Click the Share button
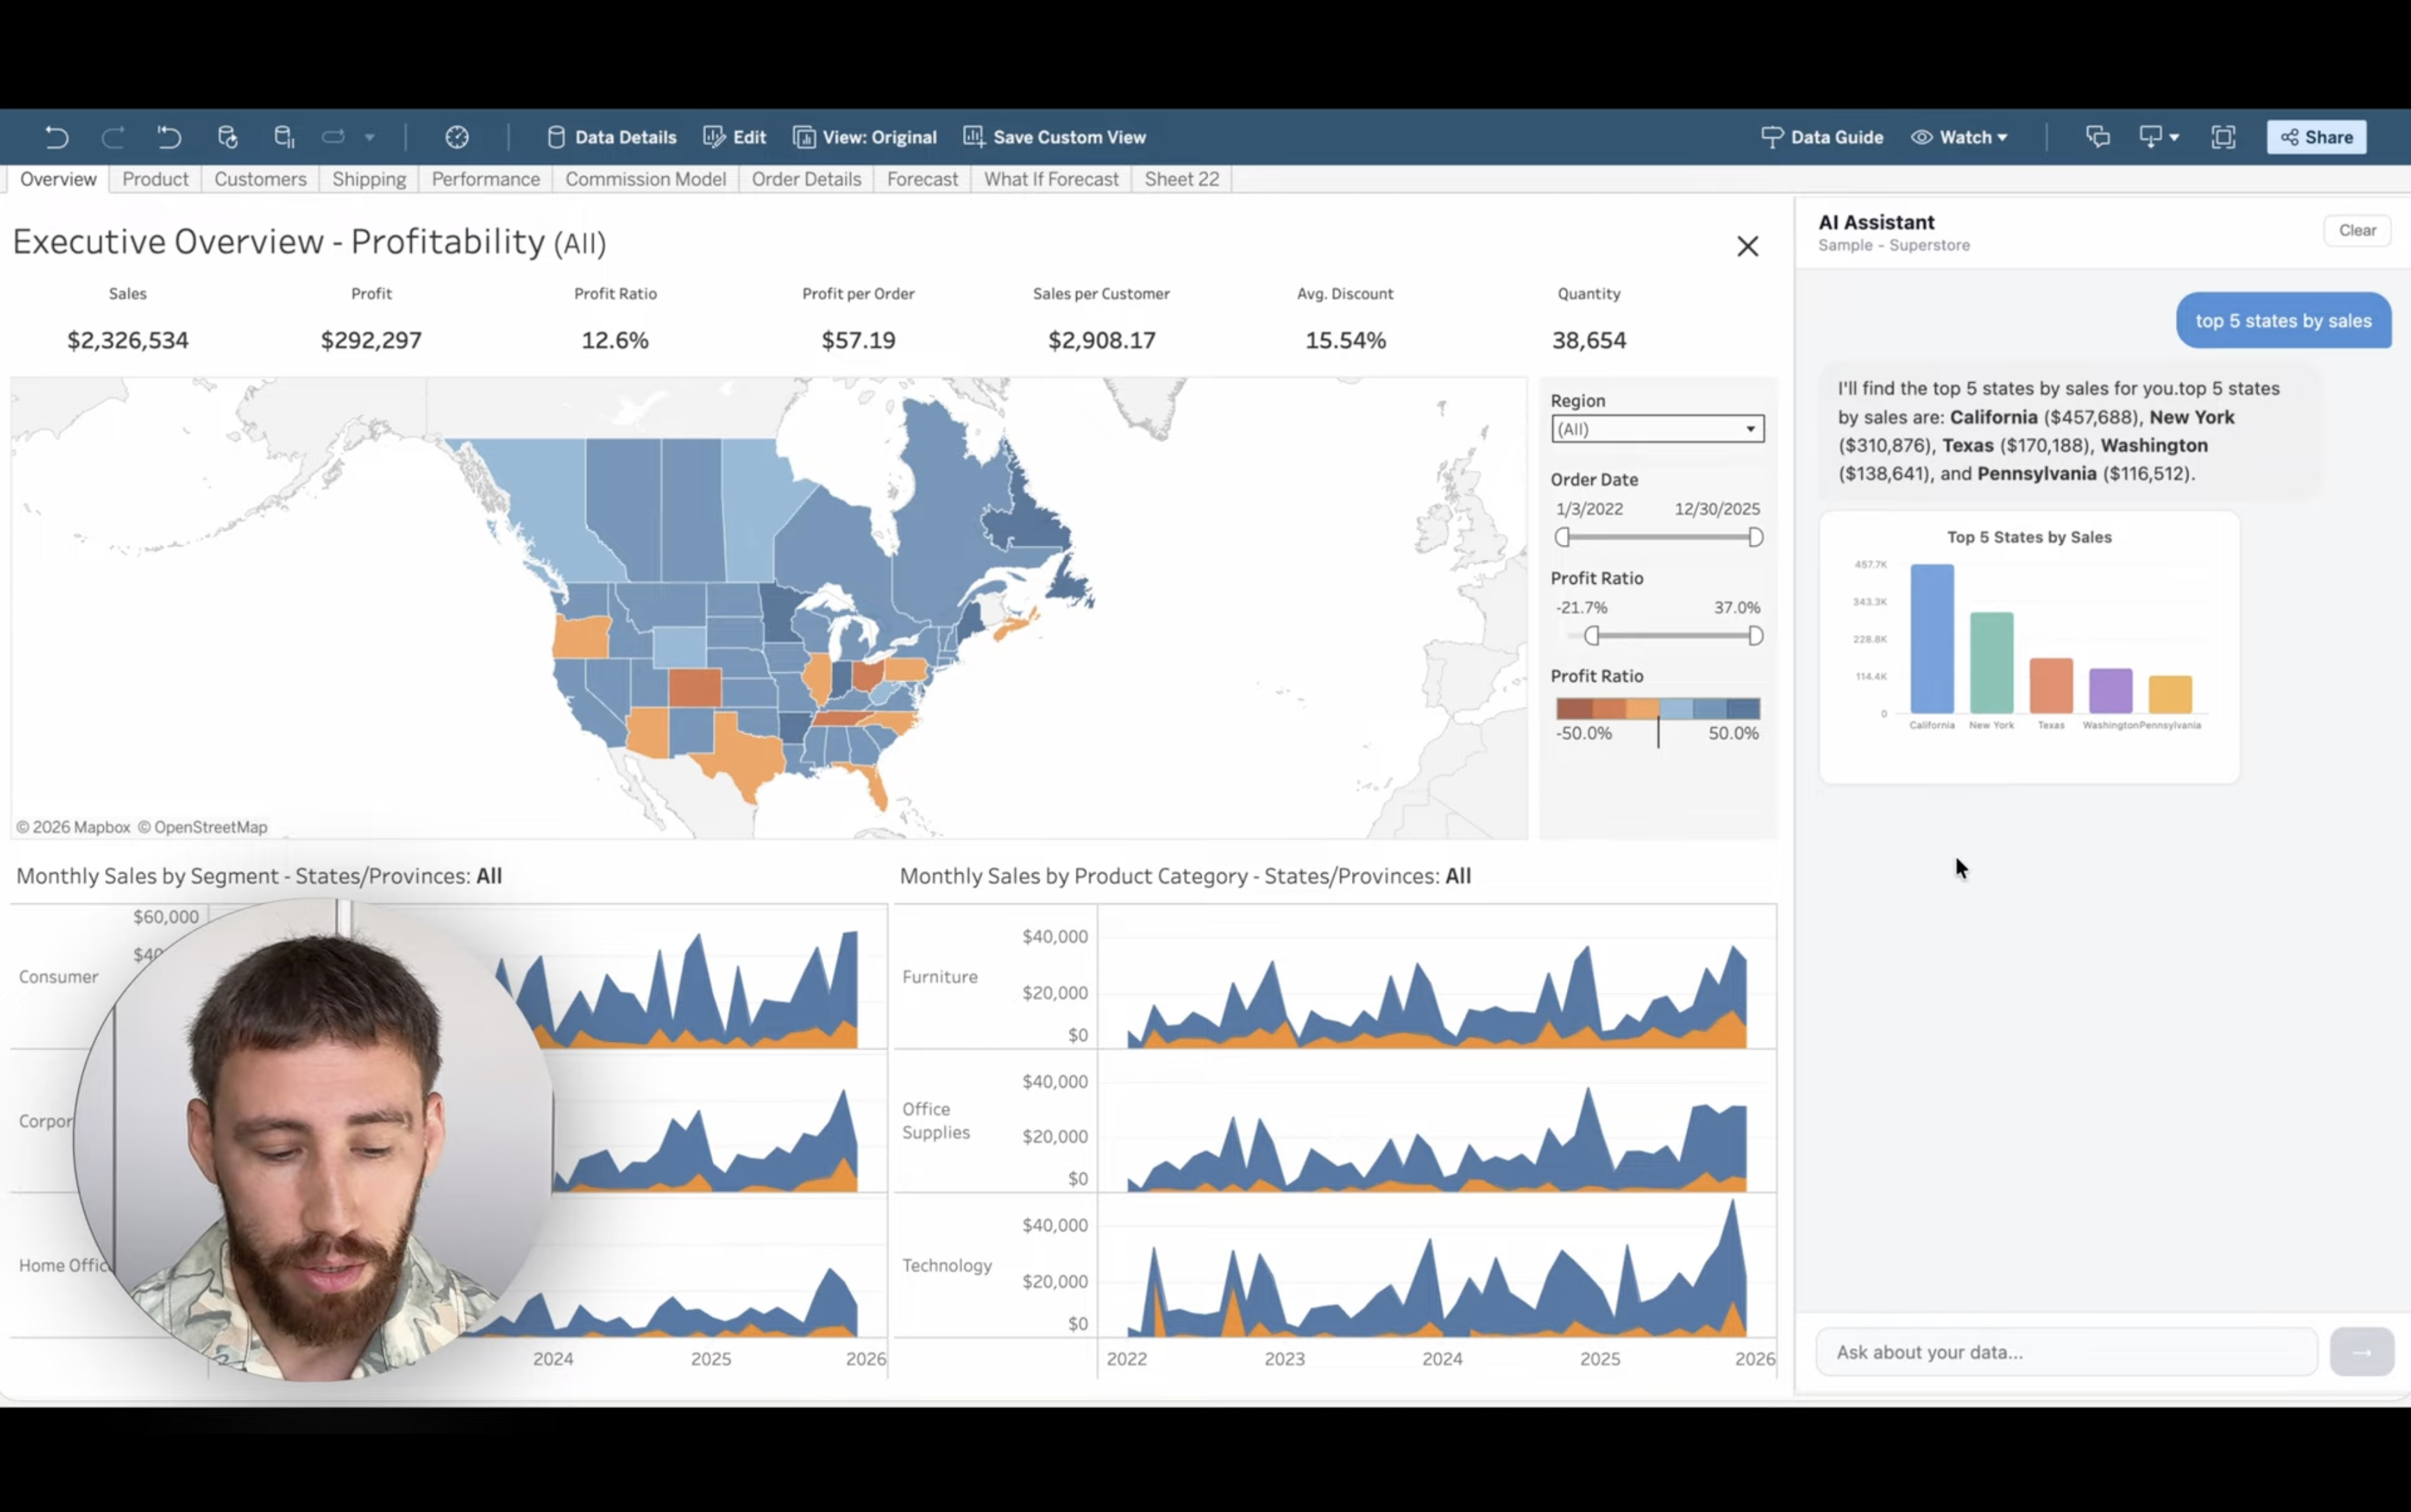This screenshot has height=1512, width=2411. point(2316,137)
